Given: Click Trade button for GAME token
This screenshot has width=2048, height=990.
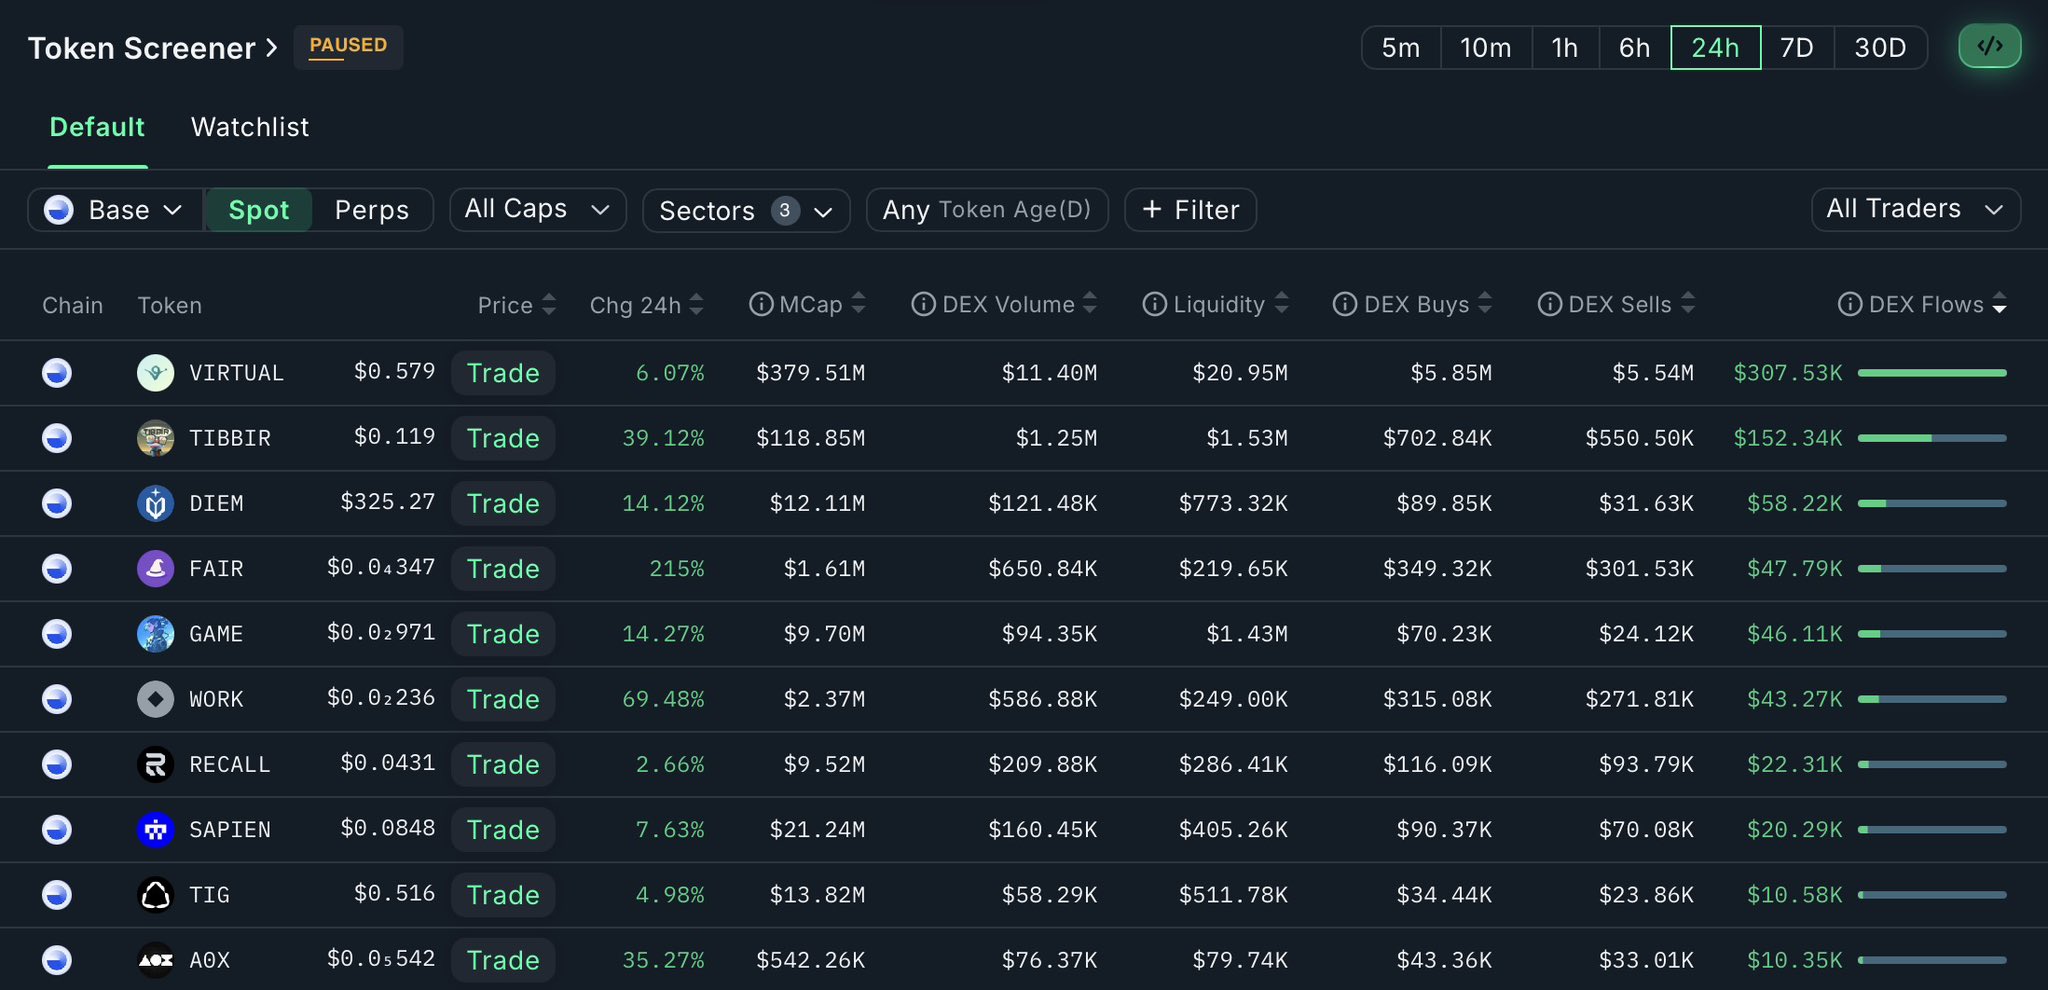Looking at the screenshot, I should pyautogui.click(x=503, y=634).
